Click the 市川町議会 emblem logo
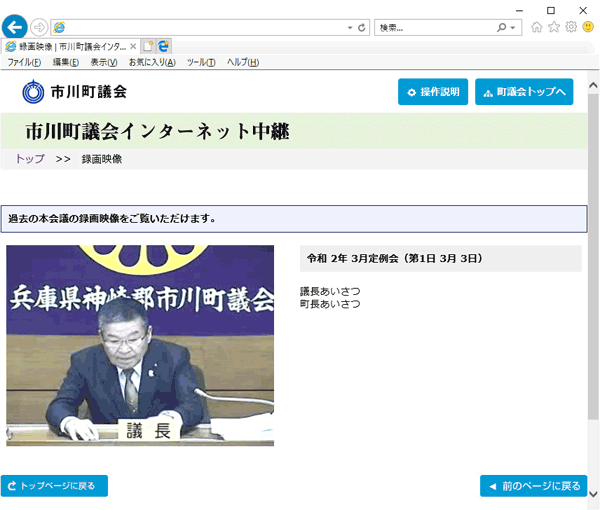This screenshot has width=600, height=510. (x=33, y=92)
